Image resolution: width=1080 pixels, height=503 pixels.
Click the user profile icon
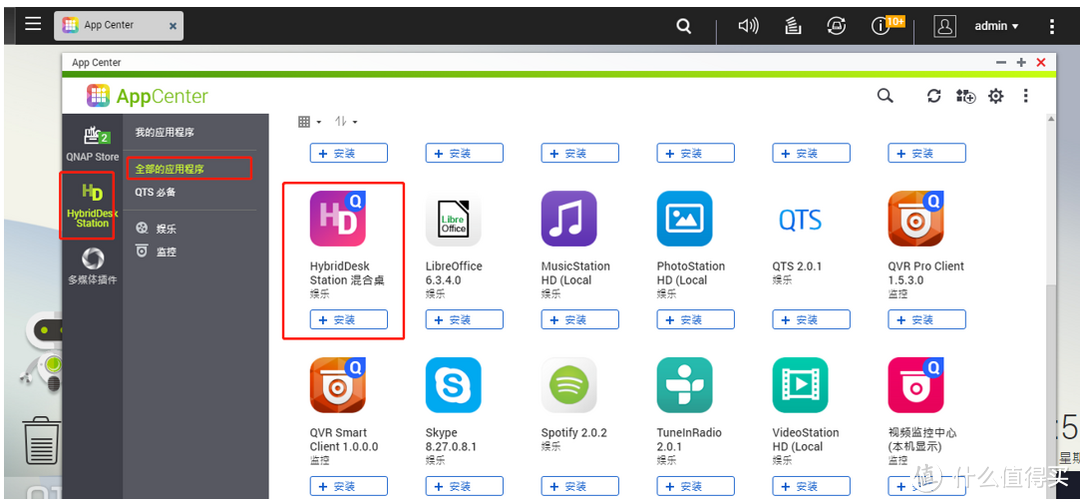point(944,26)
